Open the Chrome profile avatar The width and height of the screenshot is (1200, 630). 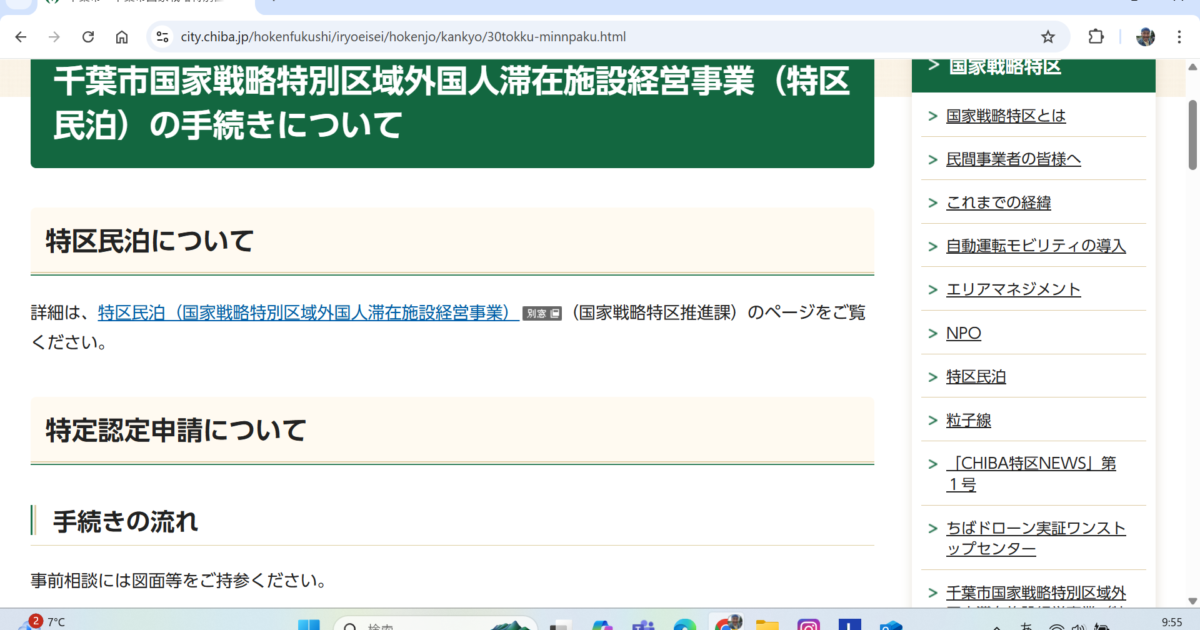click(x=1145, y=37)
